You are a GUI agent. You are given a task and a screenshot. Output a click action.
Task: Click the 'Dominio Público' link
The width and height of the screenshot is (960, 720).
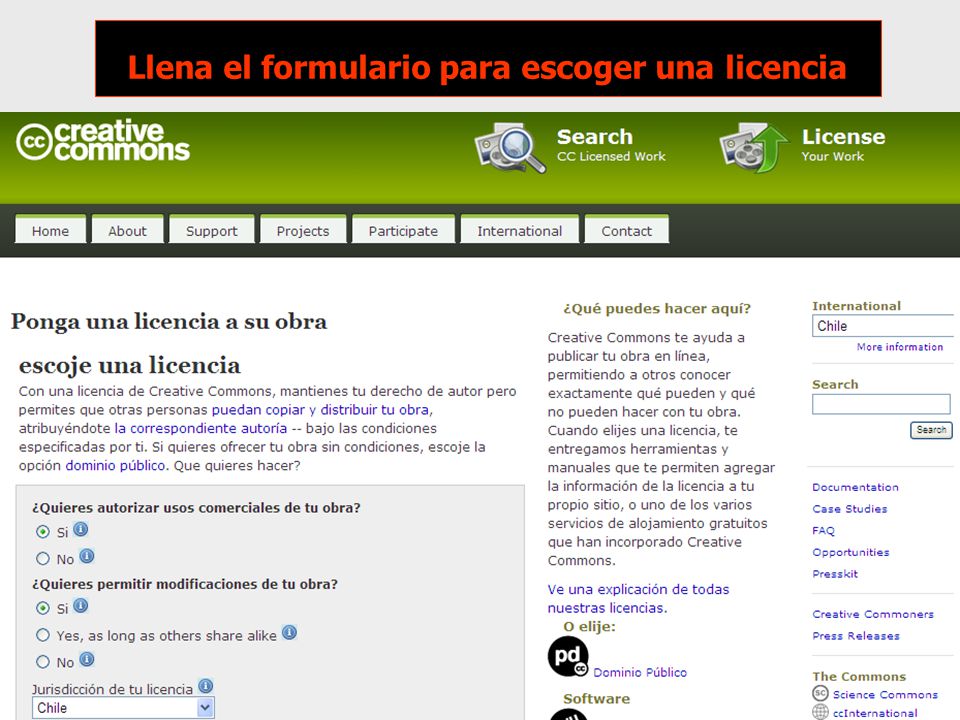click(x=640, y=672)
